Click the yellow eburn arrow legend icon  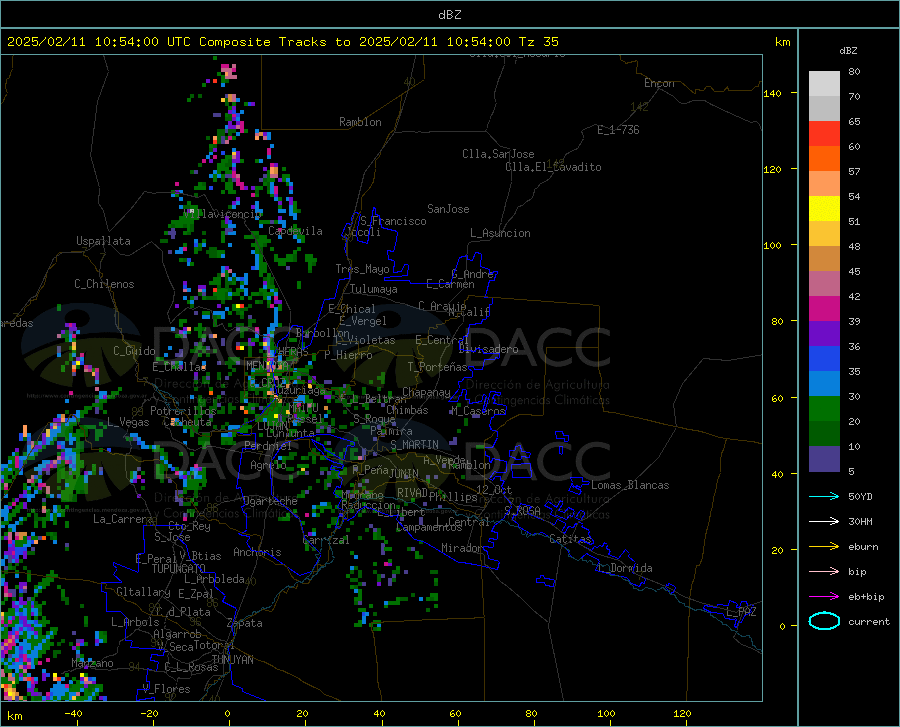(x=824, y=546)
